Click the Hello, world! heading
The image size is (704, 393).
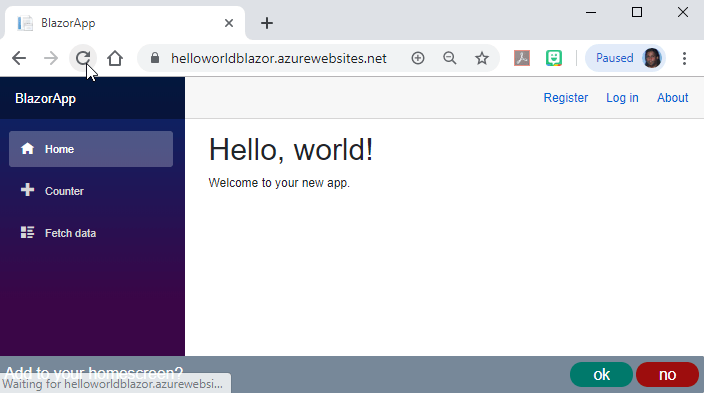[291, 150]
